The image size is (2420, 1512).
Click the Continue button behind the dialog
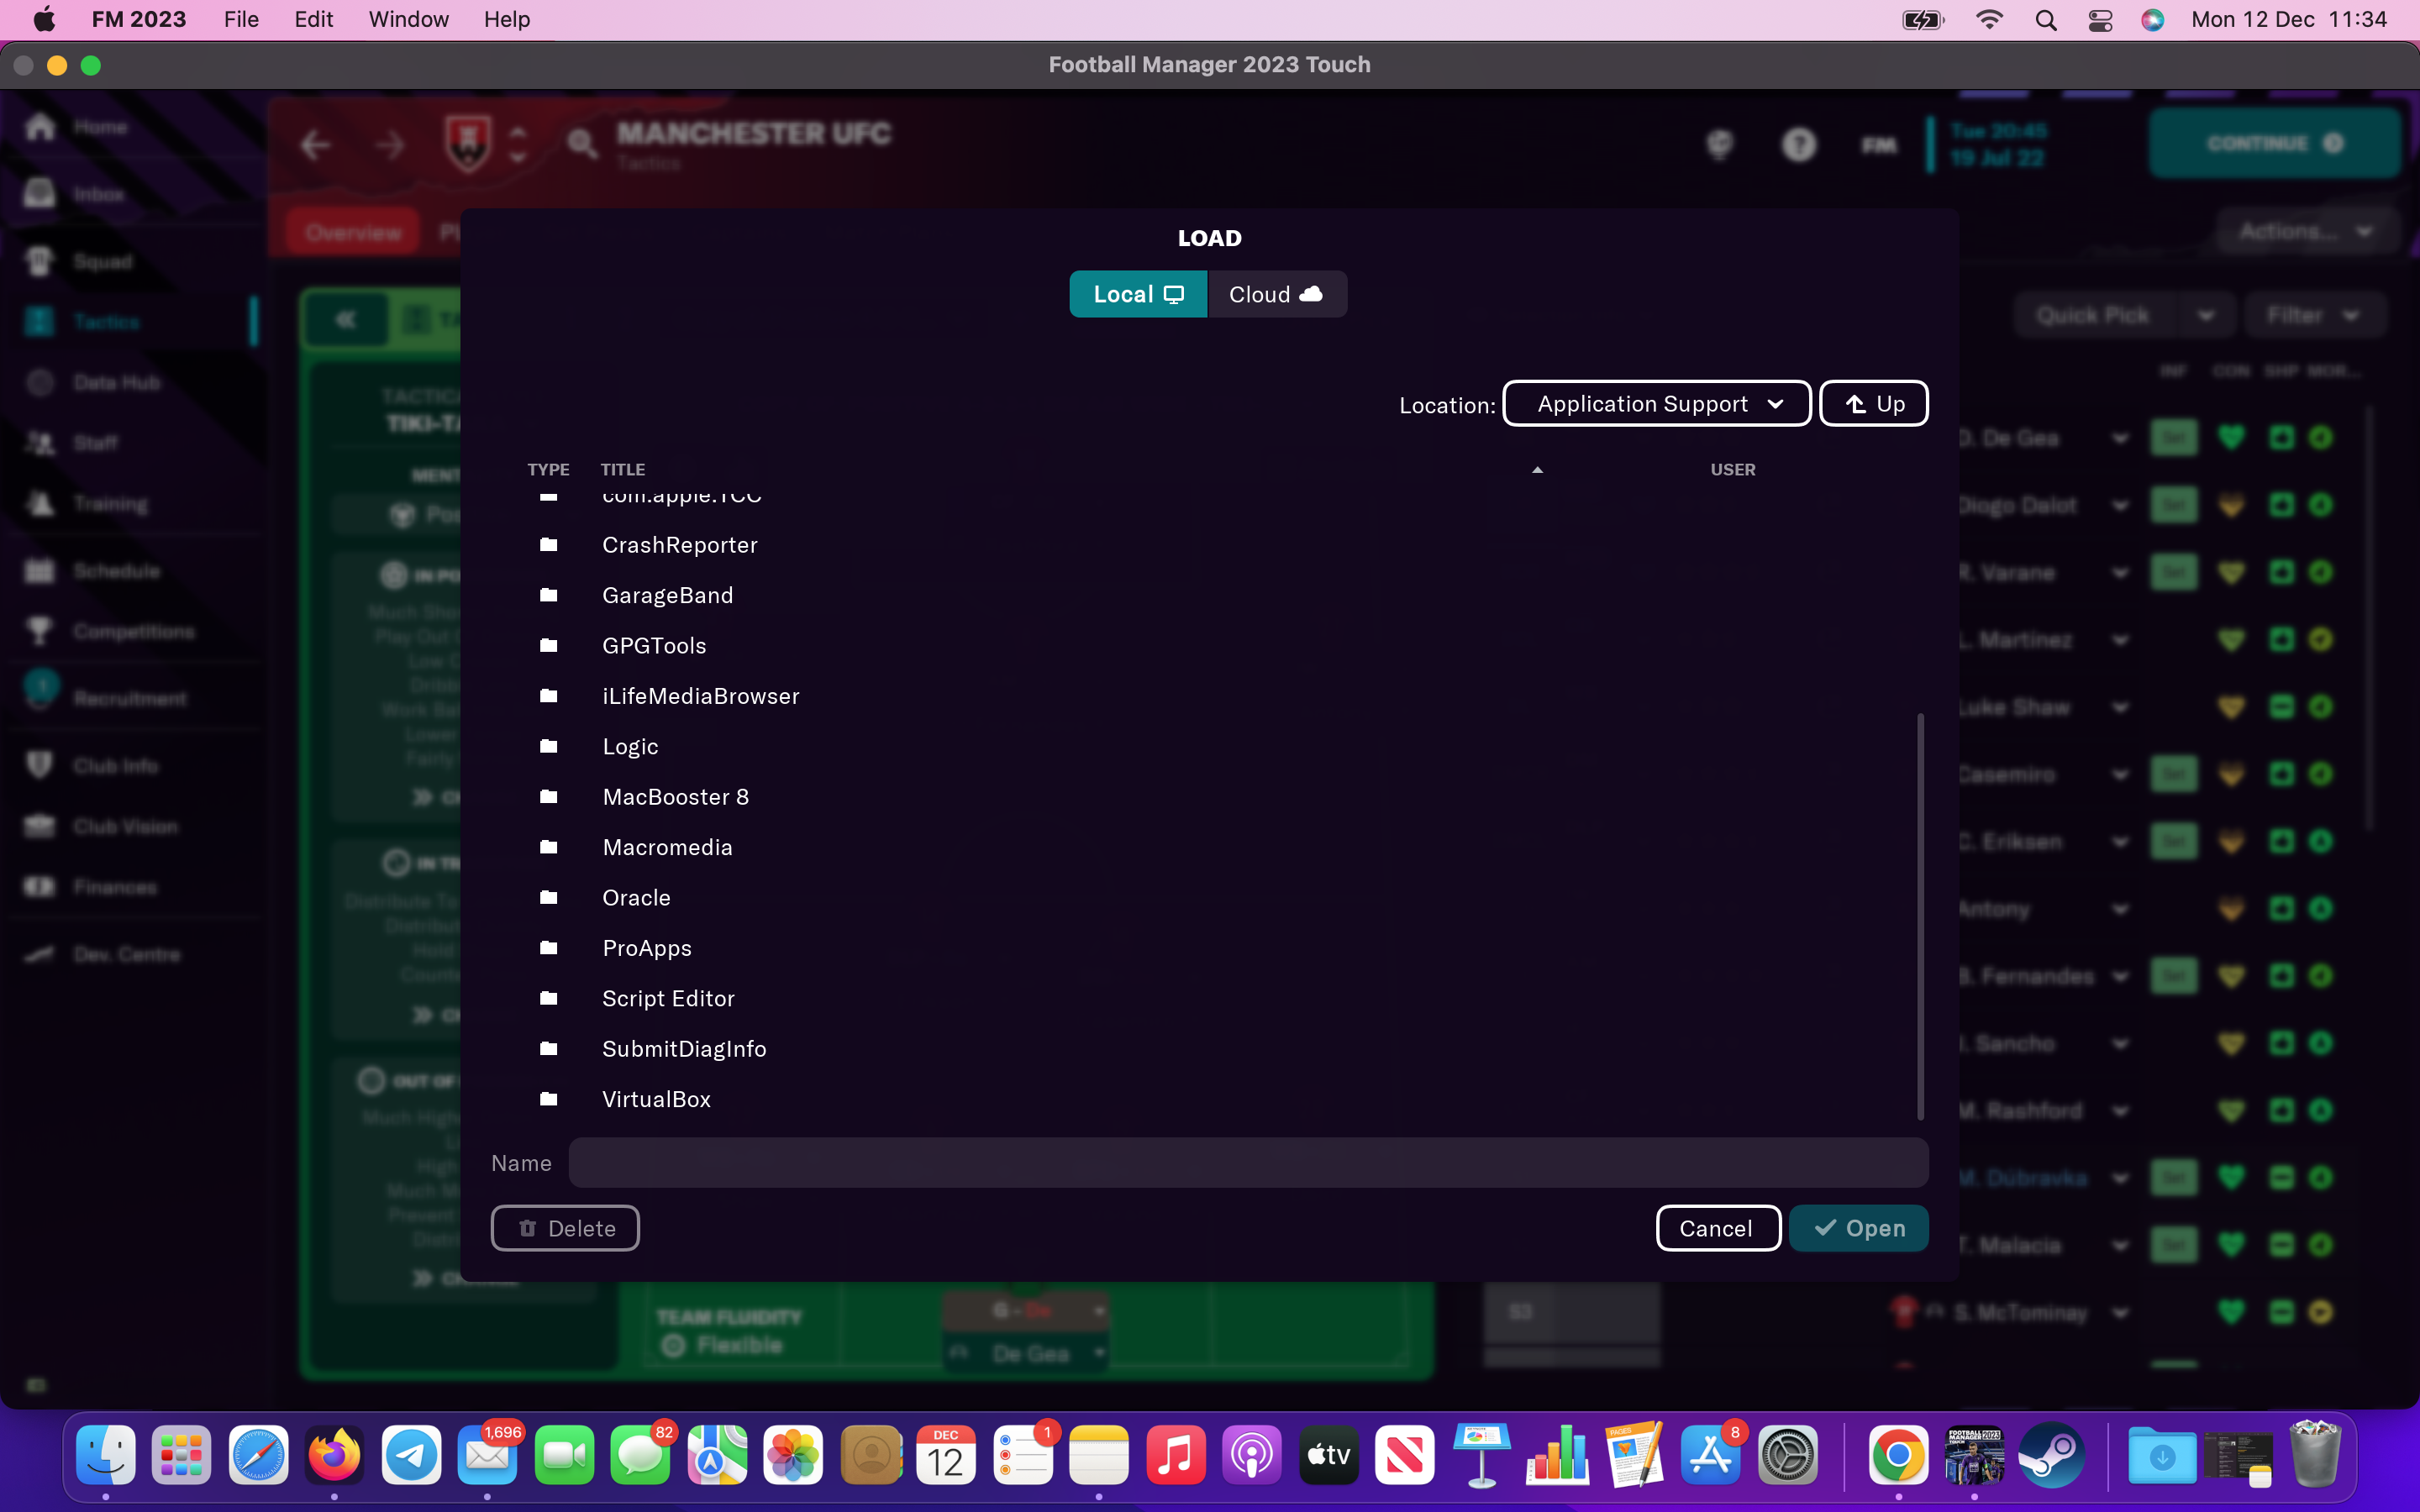tap(2275, 143)
